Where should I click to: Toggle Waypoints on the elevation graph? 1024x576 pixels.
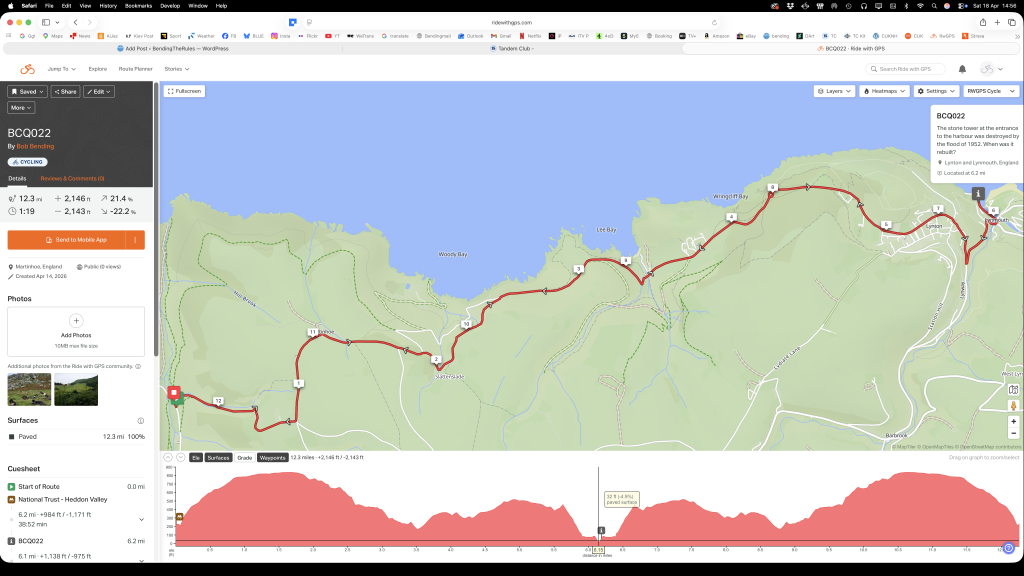tap(272, 458)
